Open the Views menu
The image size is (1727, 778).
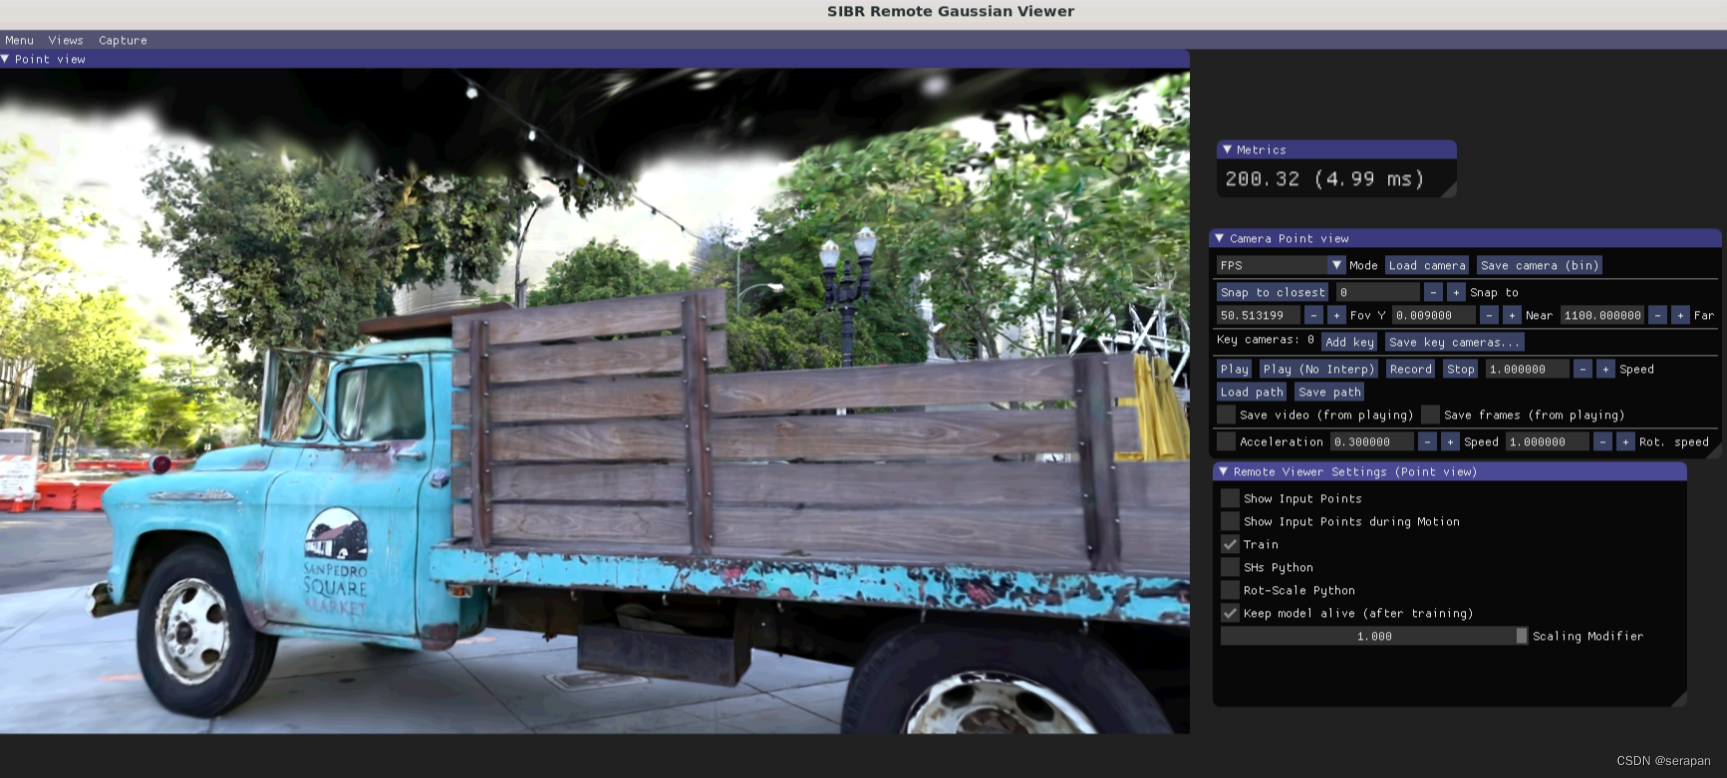click(x=65, y=40)
